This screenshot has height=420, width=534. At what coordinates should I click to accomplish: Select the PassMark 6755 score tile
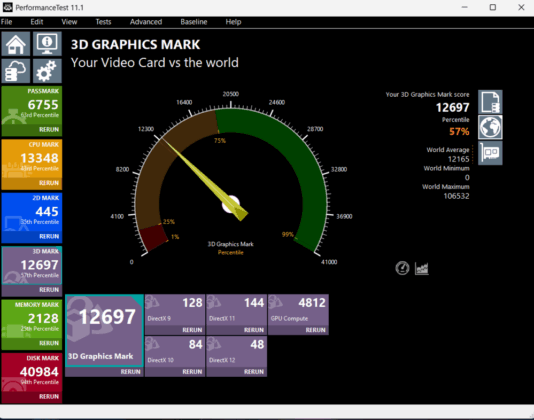32,105
